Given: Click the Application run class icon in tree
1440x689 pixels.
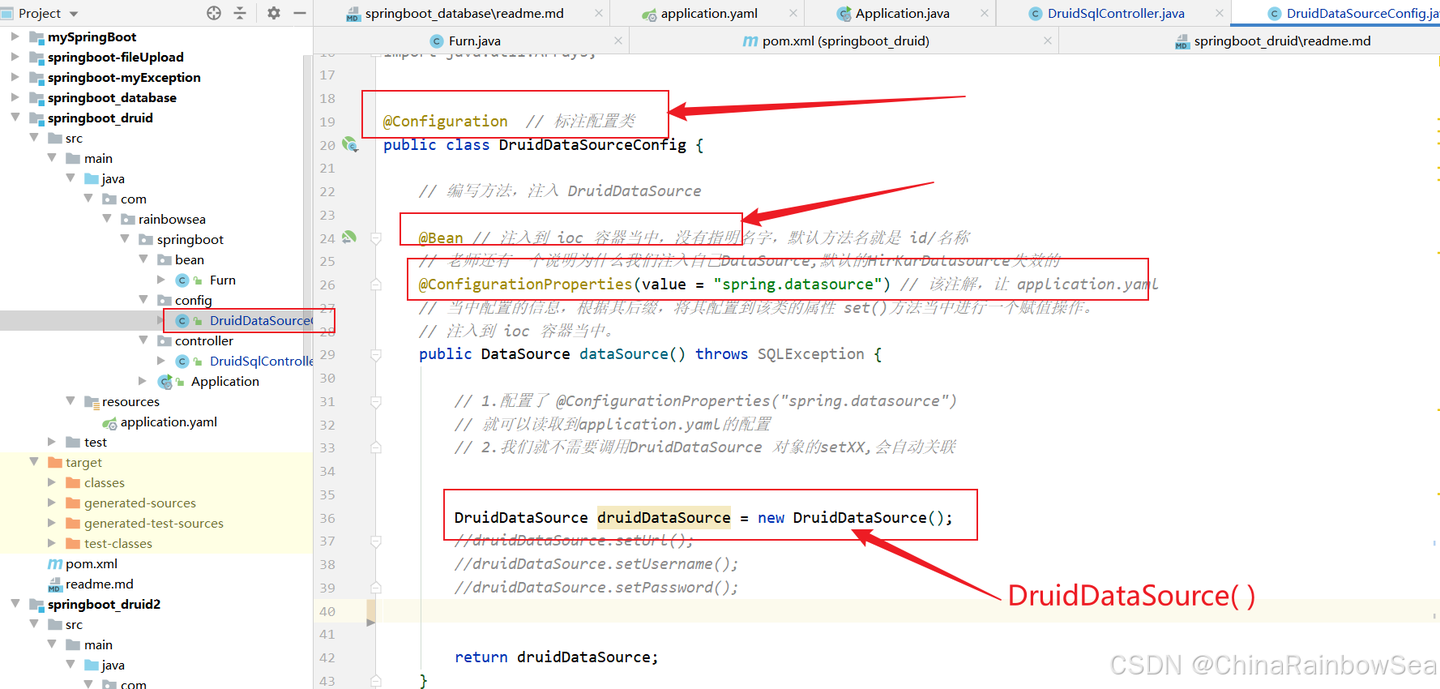Looking at the screenshot, I should point(166,381).
